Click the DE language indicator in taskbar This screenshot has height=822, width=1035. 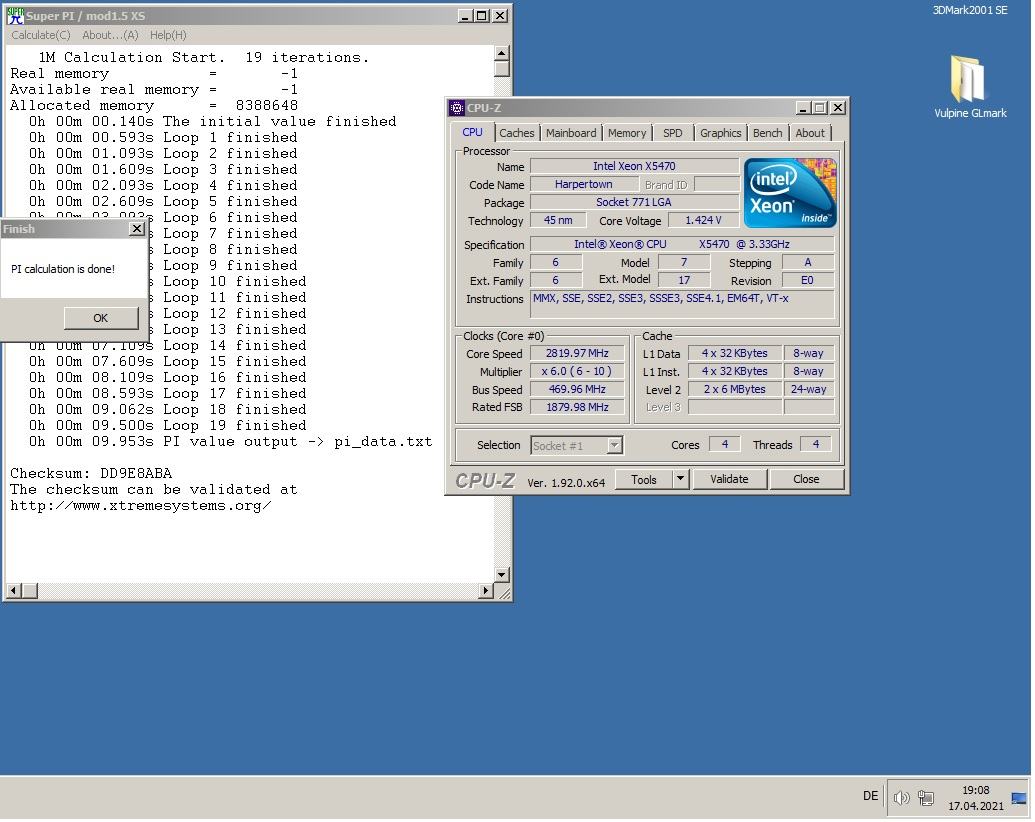click(x=870, y=796)
